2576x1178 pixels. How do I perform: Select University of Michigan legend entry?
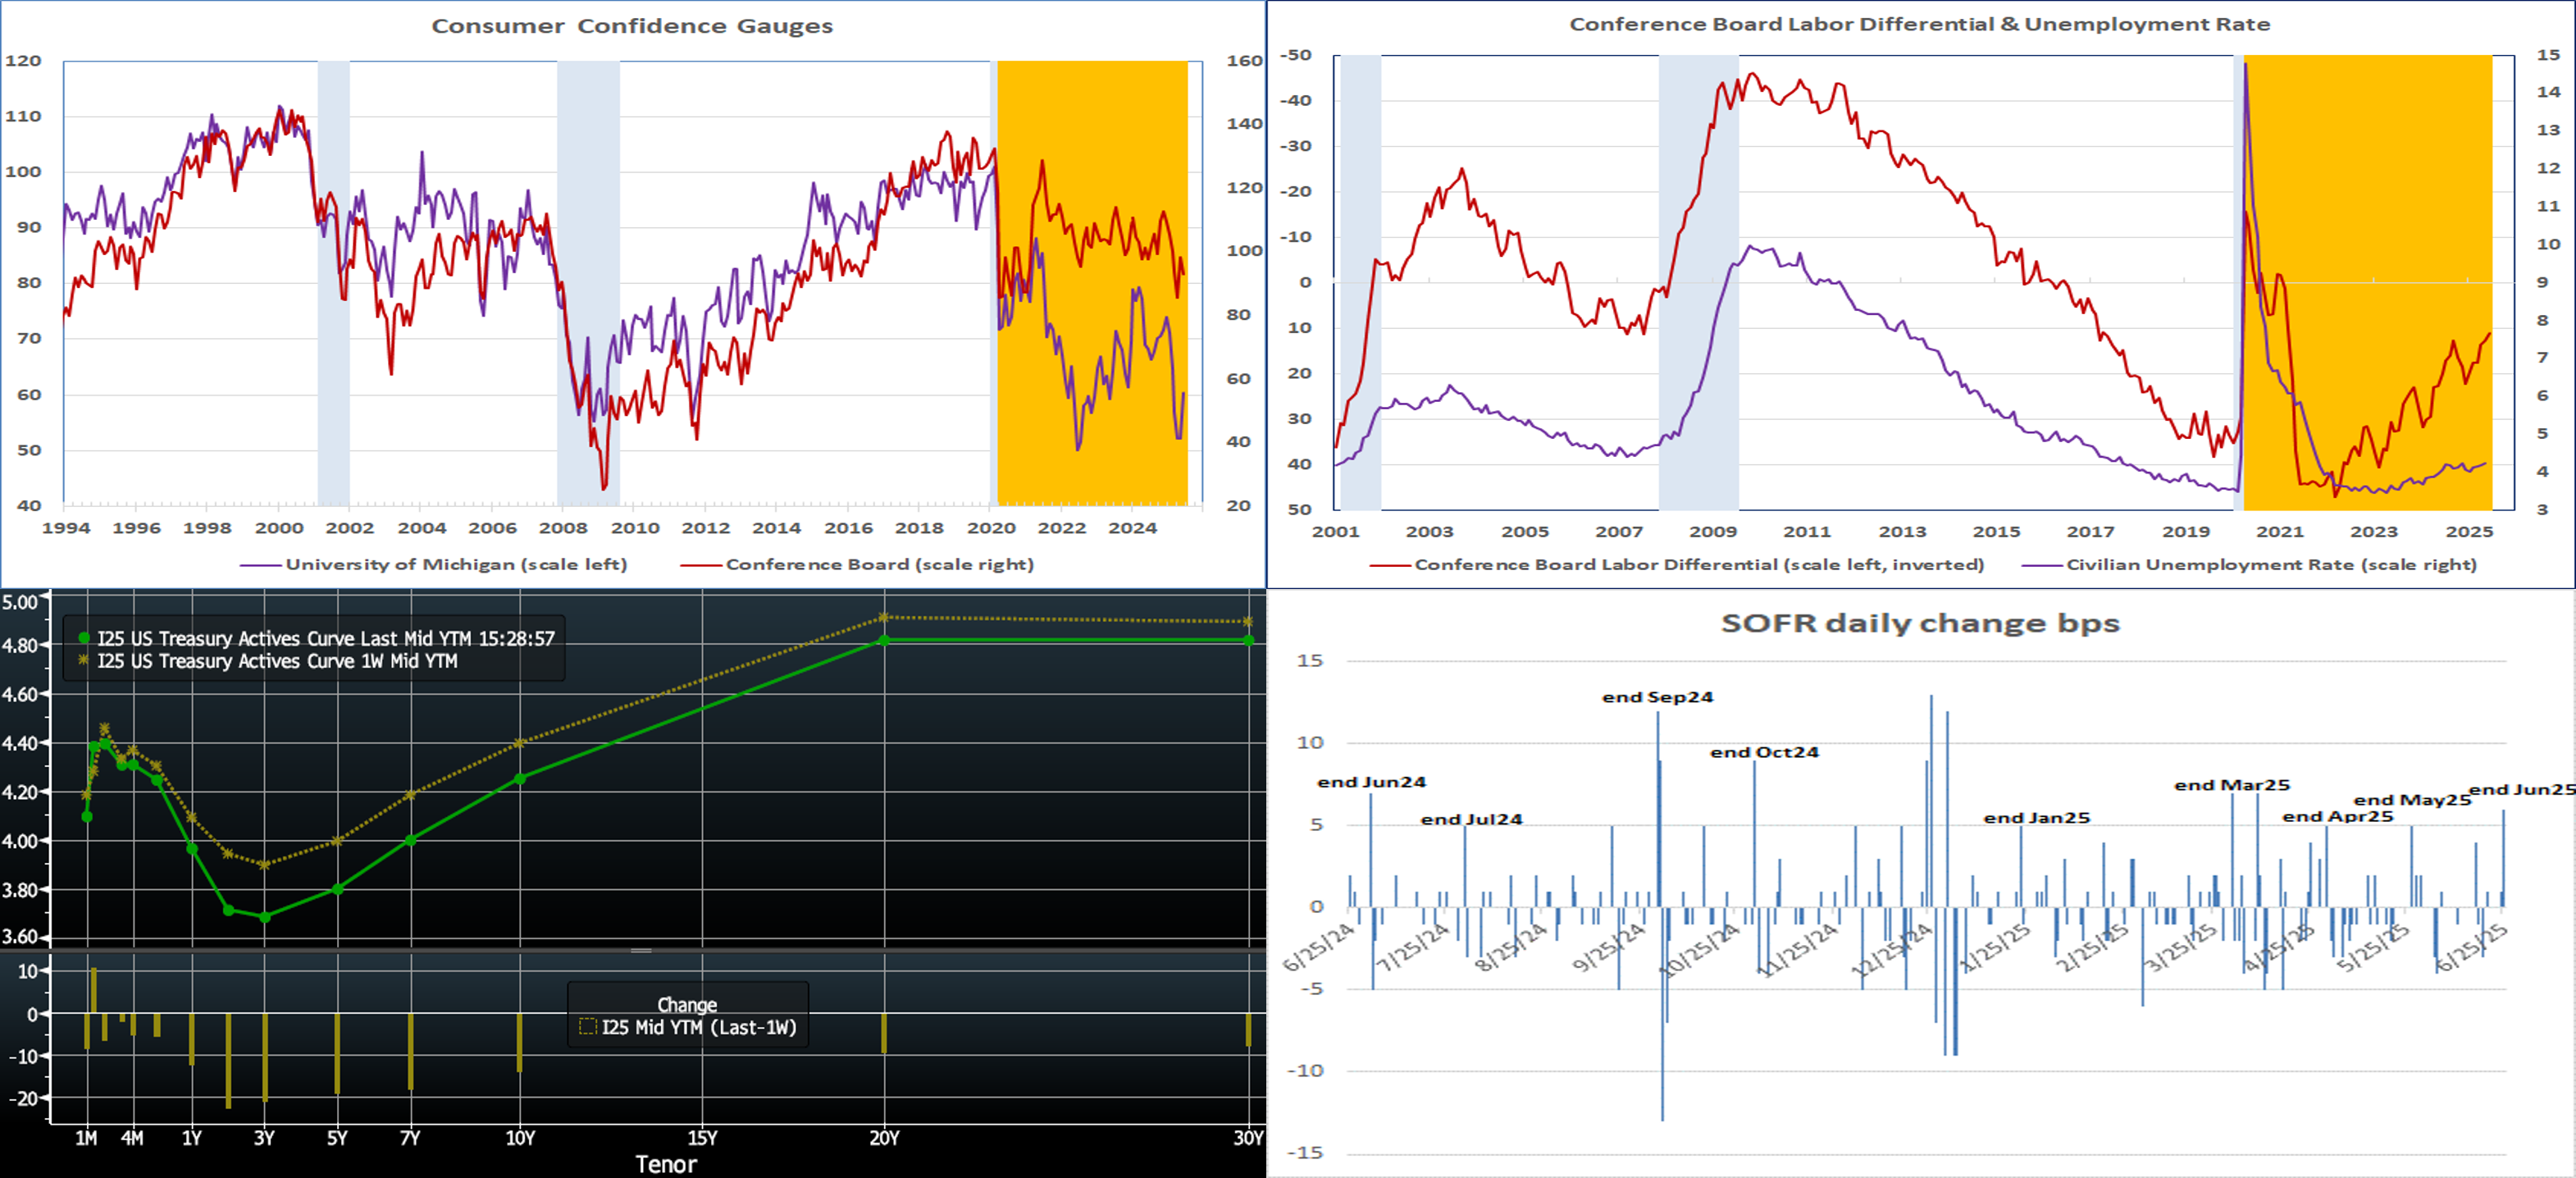(x=455, y=564)
